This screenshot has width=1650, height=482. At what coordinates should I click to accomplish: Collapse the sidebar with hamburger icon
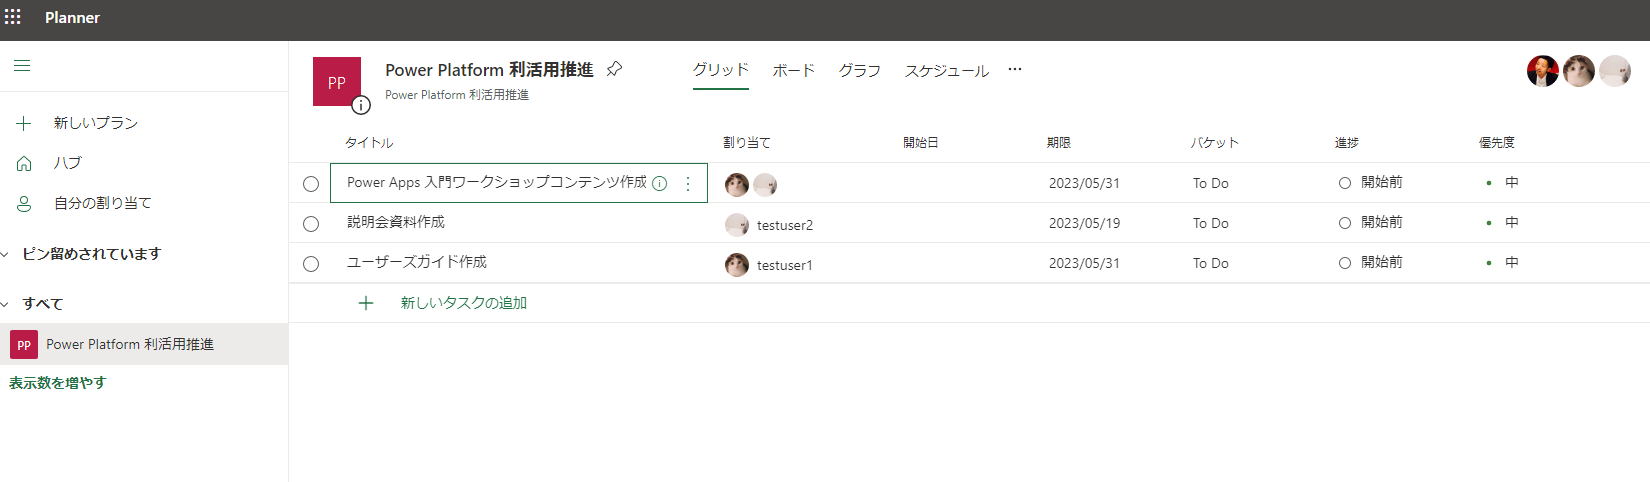[x=22, y=66]
